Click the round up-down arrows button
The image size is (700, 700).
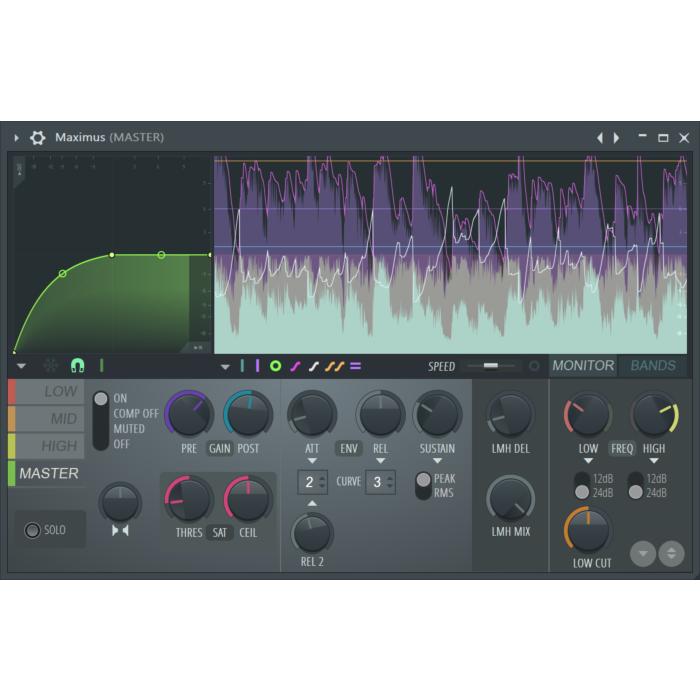click(671, 554)
